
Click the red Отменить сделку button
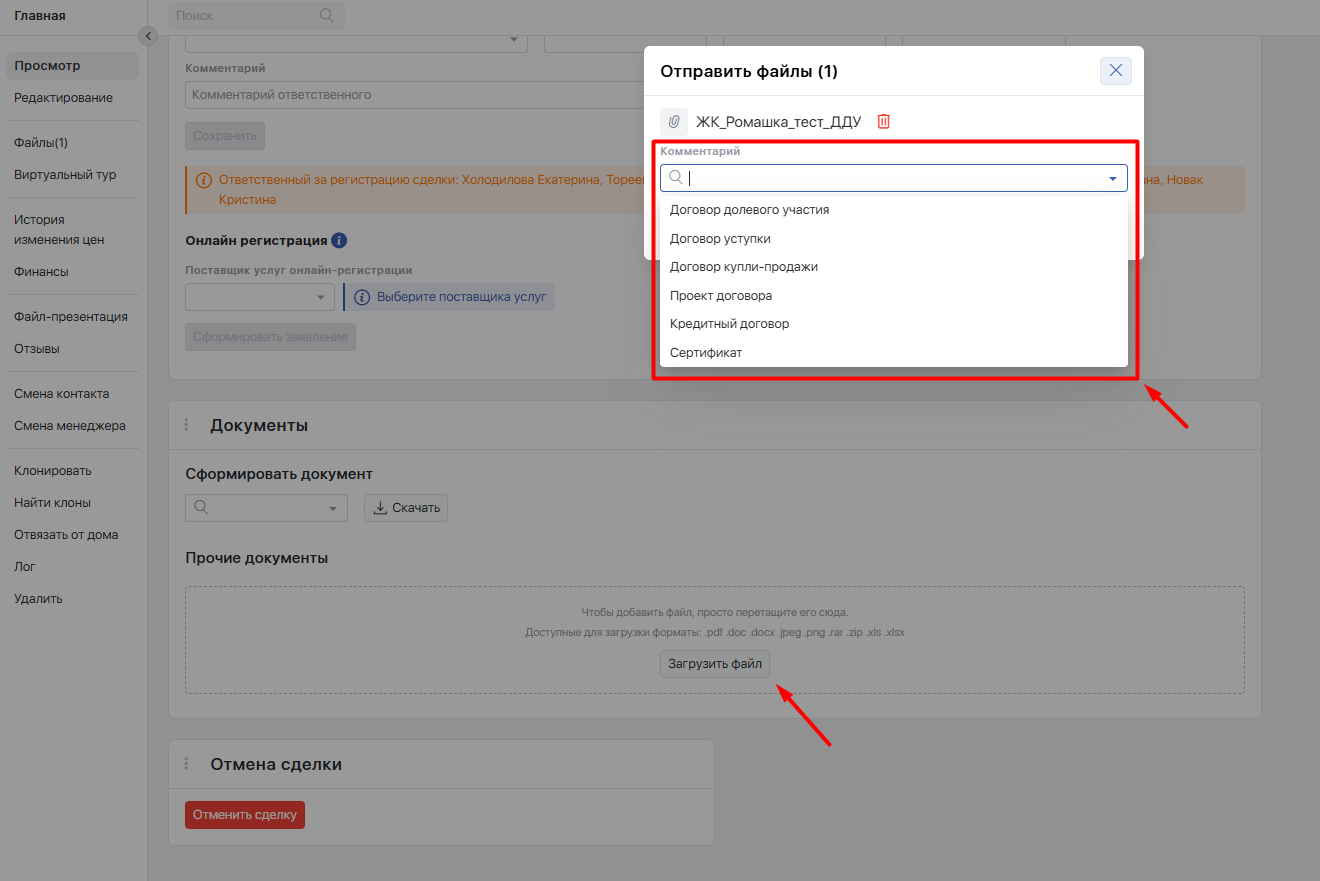[x=245, y=815]
